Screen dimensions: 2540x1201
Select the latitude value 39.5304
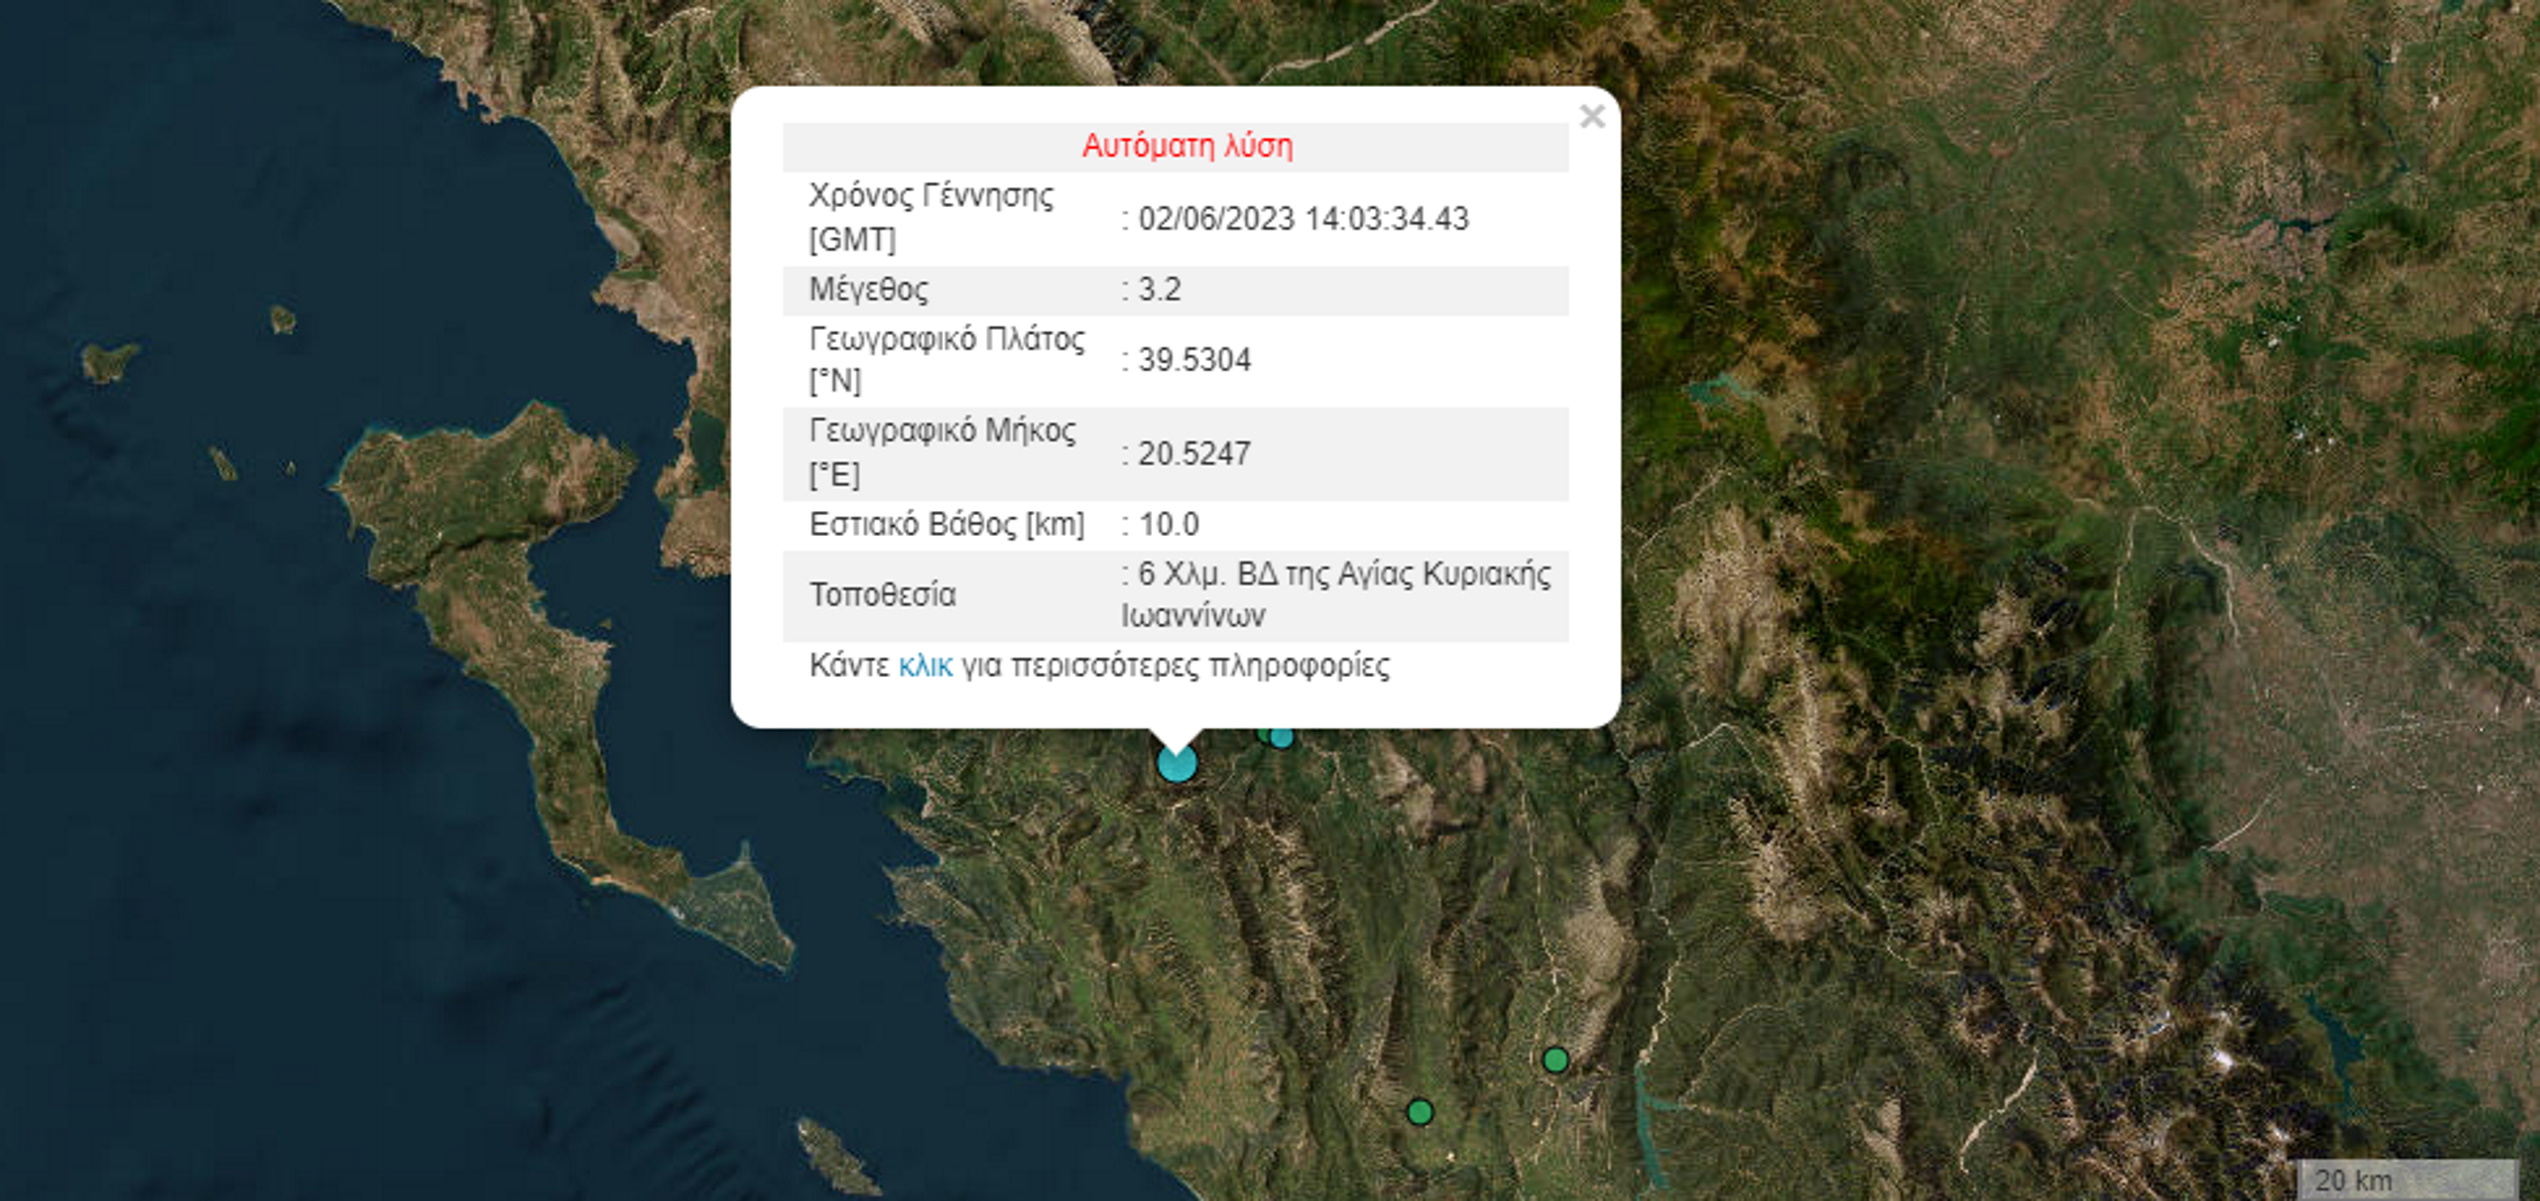pos(1194,360)
